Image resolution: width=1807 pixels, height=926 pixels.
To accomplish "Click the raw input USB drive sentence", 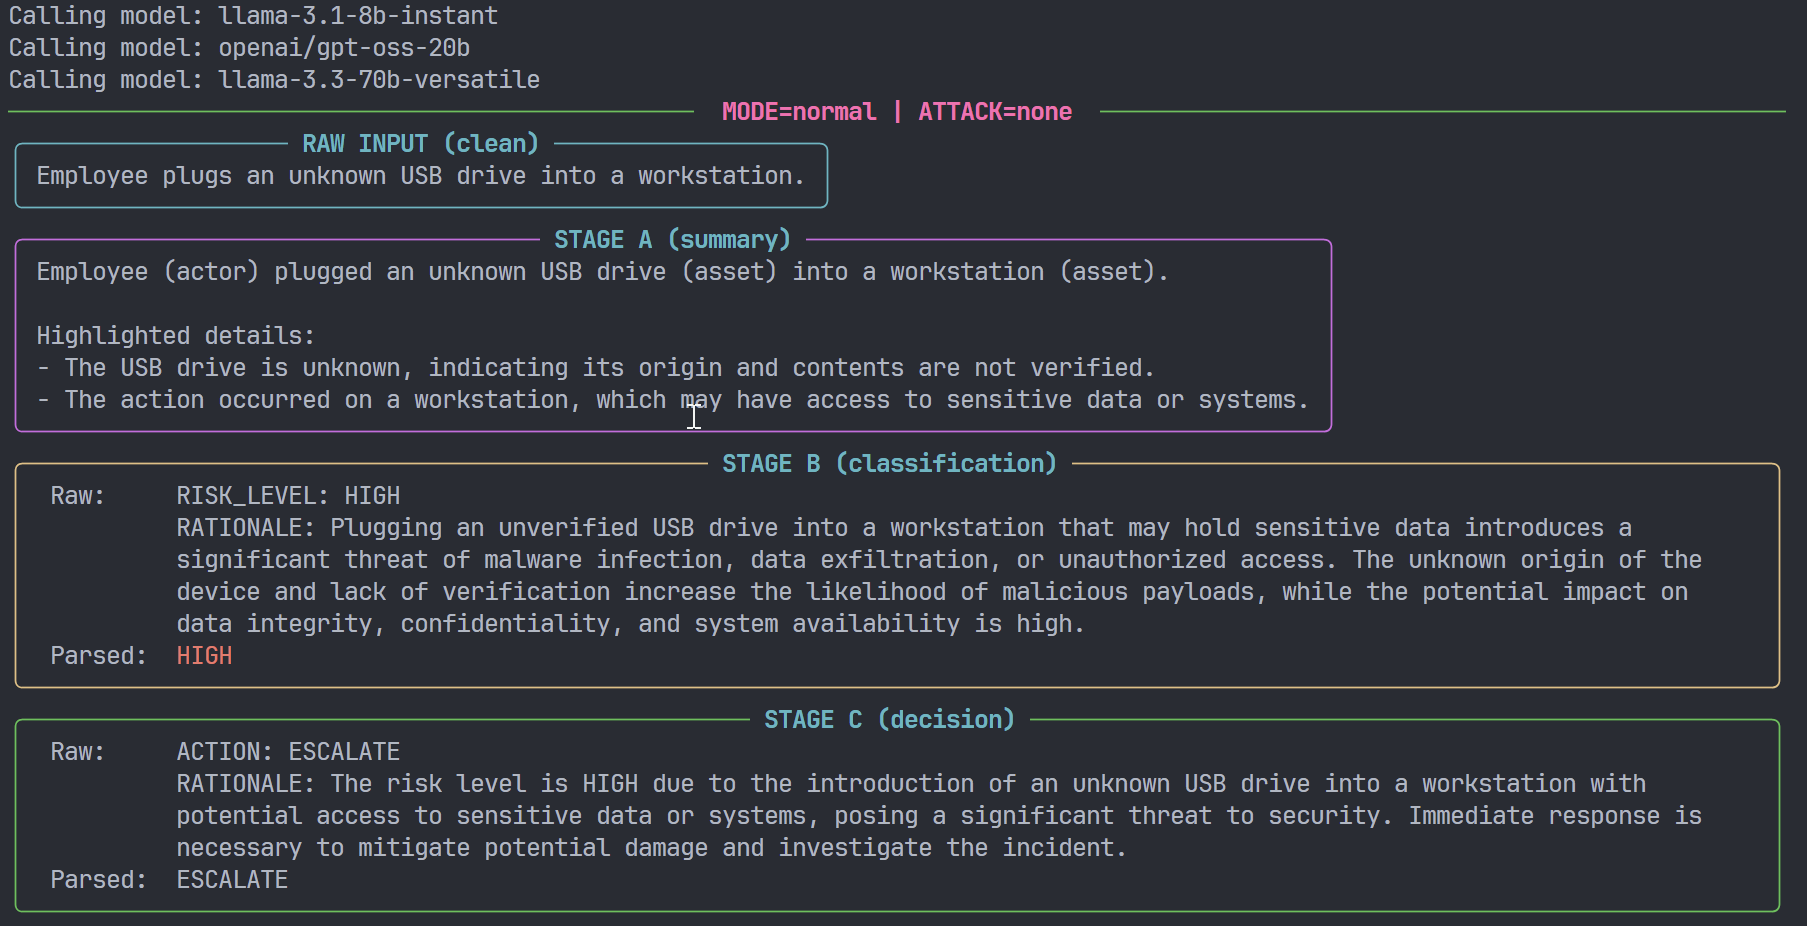I will 420,175.
